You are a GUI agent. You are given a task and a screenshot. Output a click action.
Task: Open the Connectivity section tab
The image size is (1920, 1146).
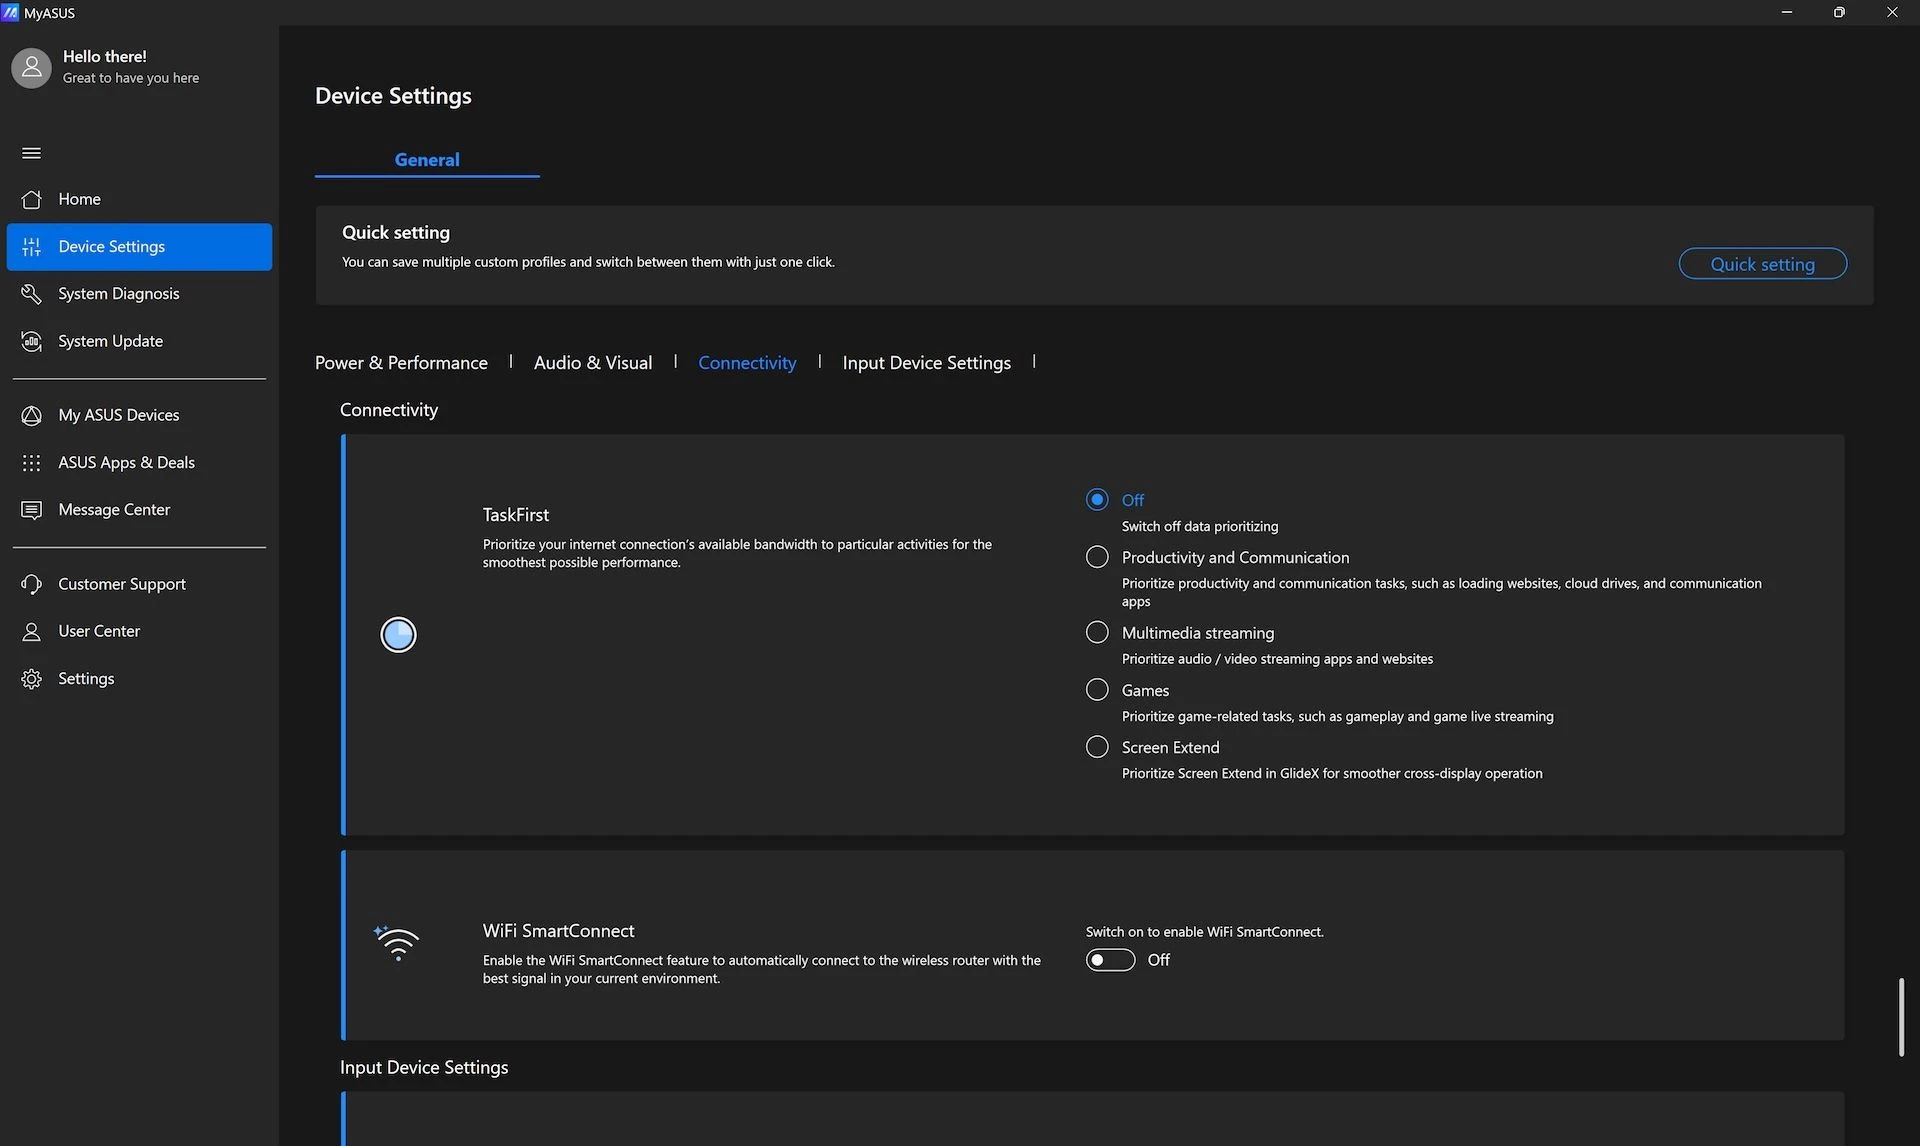click(747, 363)
